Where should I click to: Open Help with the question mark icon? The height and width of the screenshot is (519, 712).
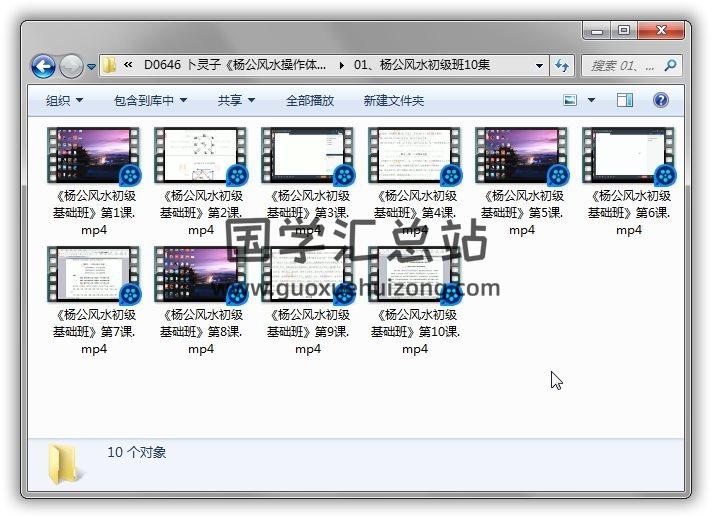(x=661, y=100)
